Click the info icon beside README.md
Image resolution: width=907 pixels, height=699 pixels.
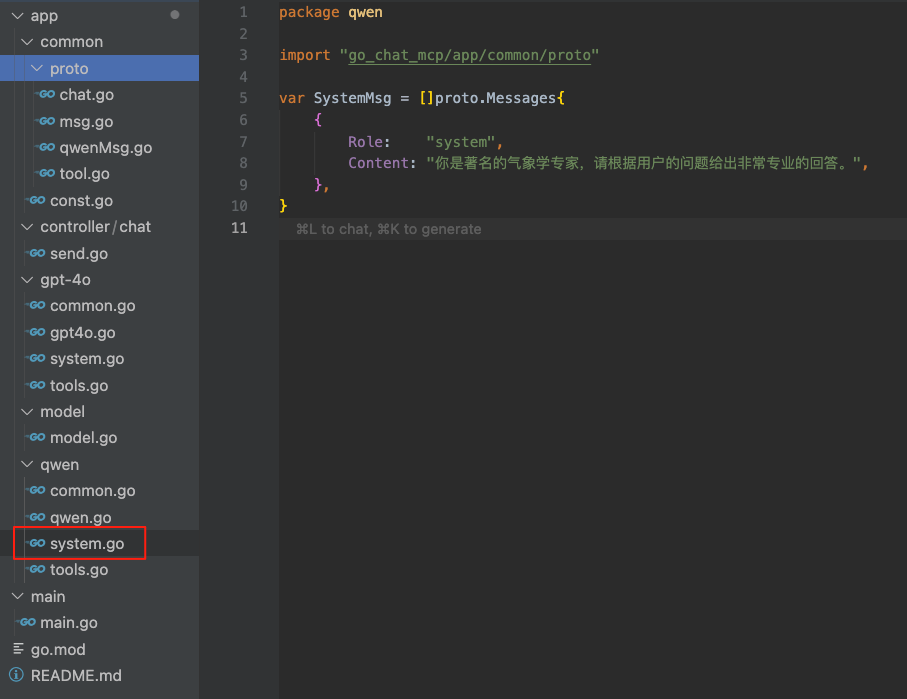[x=17, y=676]
